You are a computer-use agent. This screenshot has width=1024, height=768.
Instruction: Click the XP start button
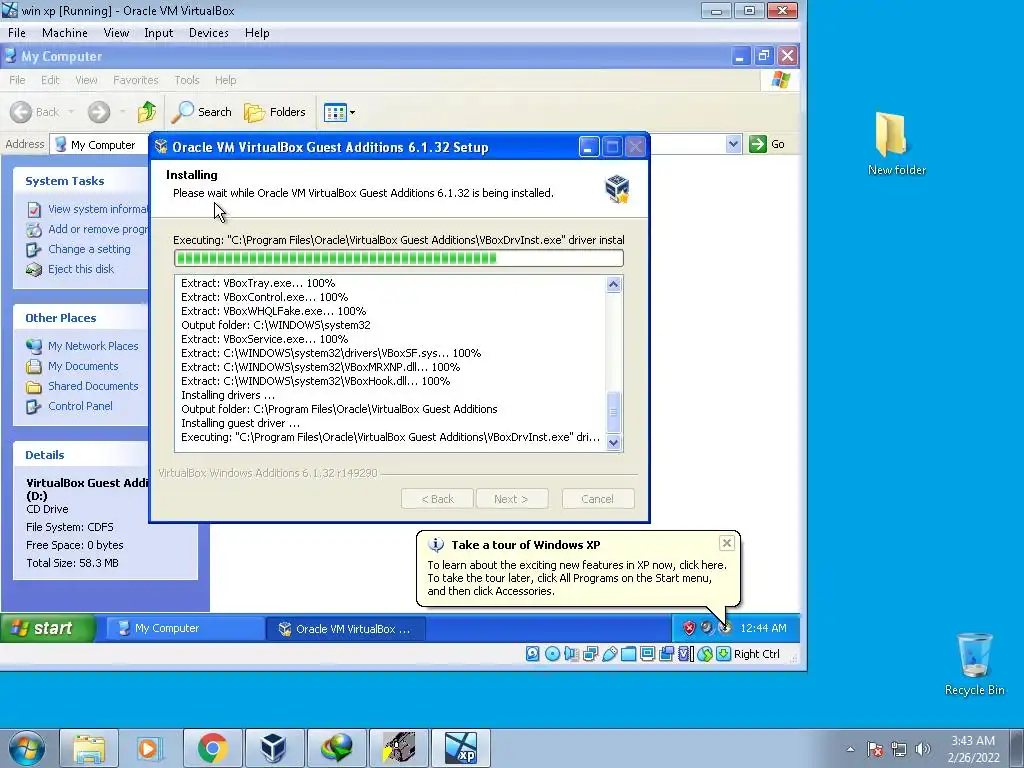48,628
